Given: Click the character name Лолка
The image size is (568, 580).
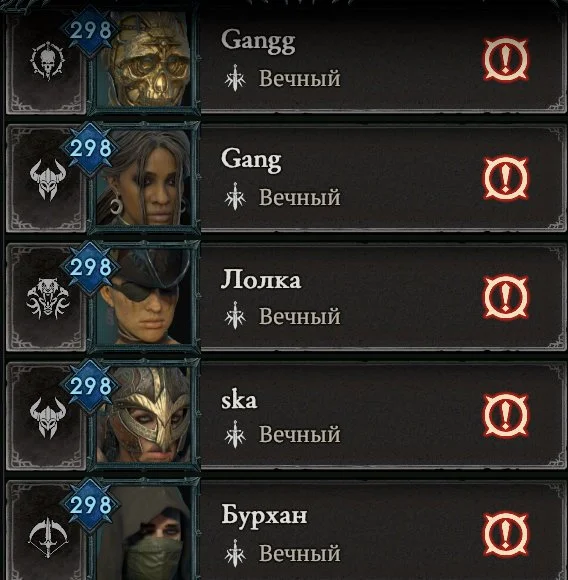Looking at the screenshot, I should pos(261,279).
